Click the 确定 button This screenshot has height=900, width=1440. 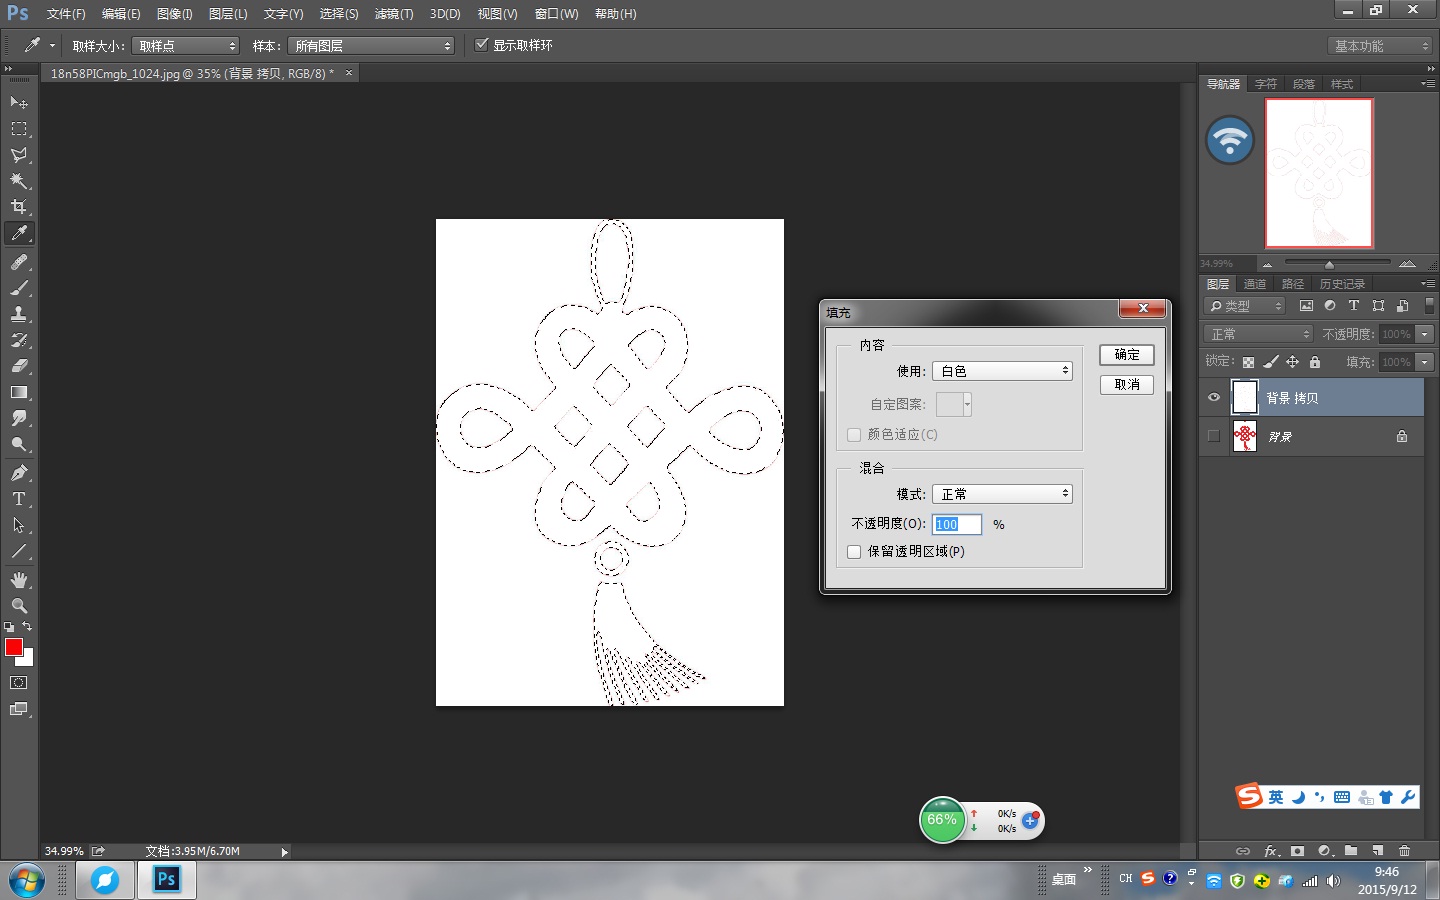tap(1127, 355)
